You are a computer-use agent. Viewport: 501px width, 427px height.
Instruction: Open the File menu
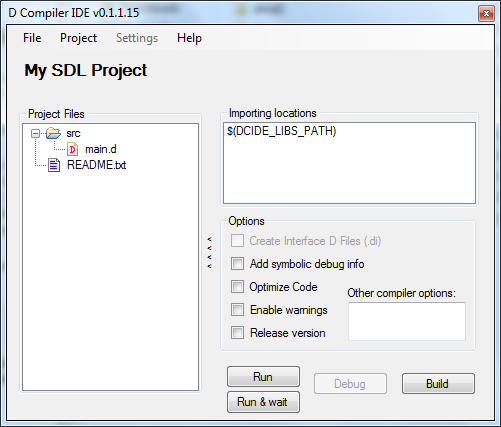coord(32,38)
